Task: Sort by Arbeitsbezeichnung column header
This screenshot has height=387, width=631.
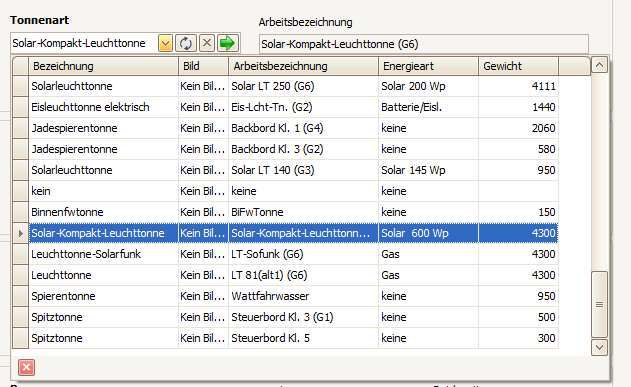Action: point(303,66)
